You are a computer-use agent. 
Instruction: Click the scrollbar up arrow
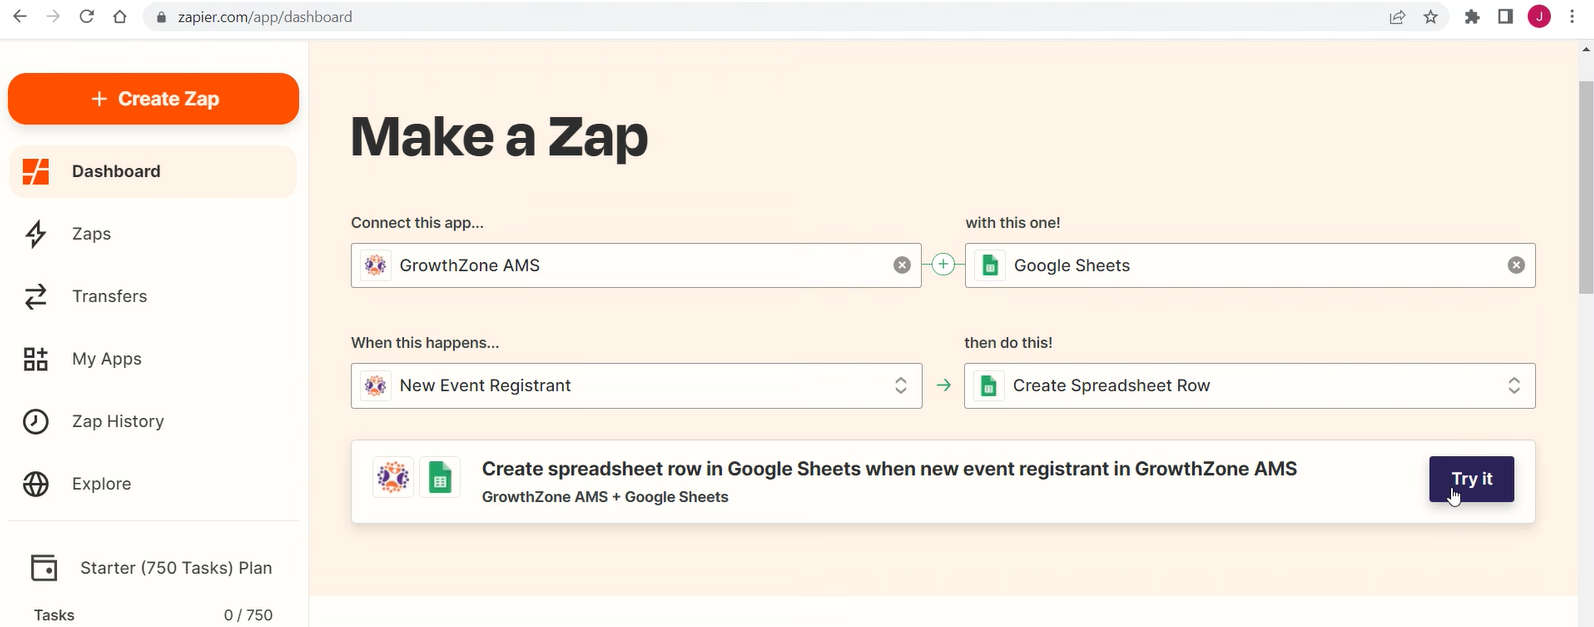[x=1586, y=49]
